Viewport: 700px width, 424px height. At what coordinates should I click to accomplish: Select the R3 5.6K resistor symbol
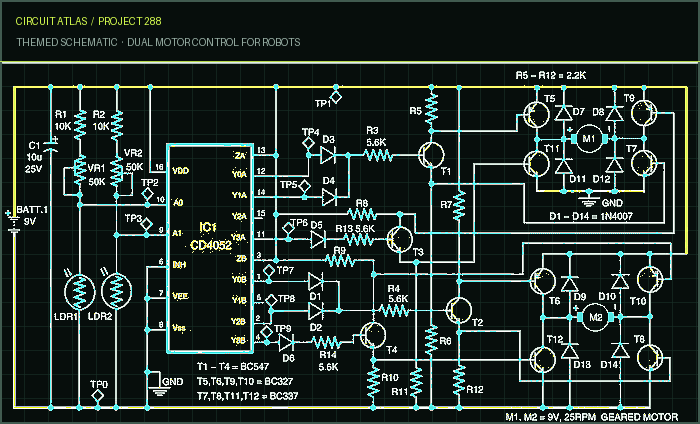click(x=378, y=155)
